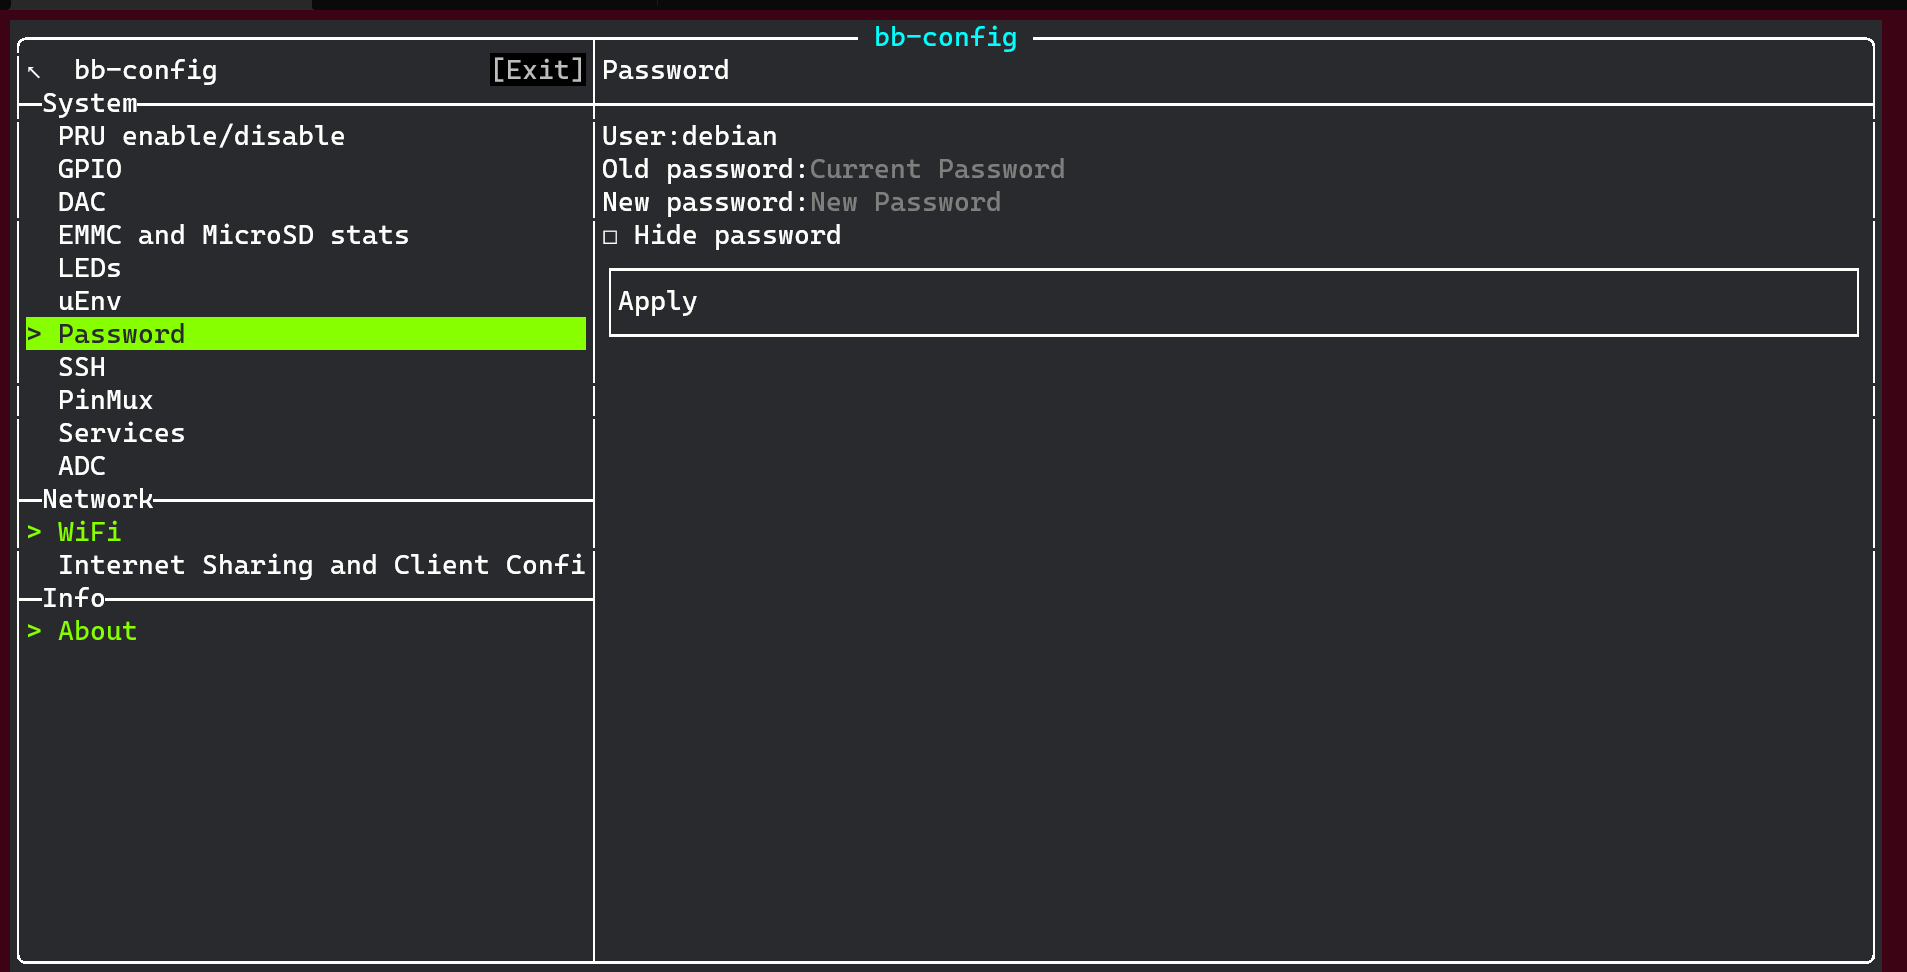Open the PinMux configuration entry
Image resolution: width=1907 pixels, height=972 pixels.
[105, 400]
